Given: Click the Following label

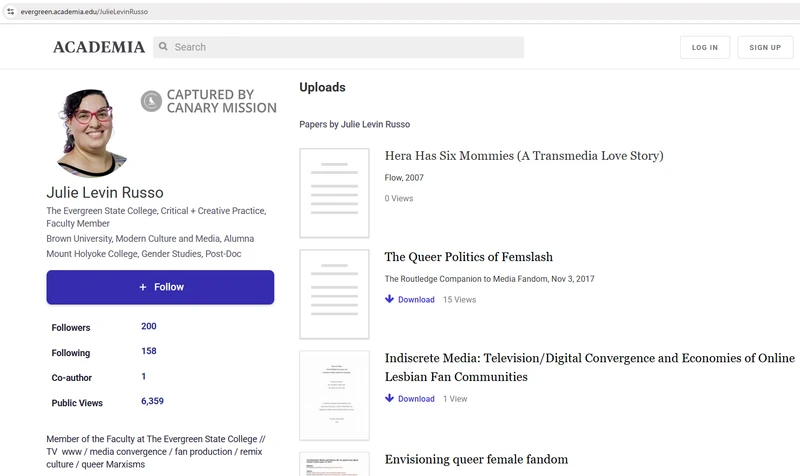Looking at the screenshot, I should [70, 353].
